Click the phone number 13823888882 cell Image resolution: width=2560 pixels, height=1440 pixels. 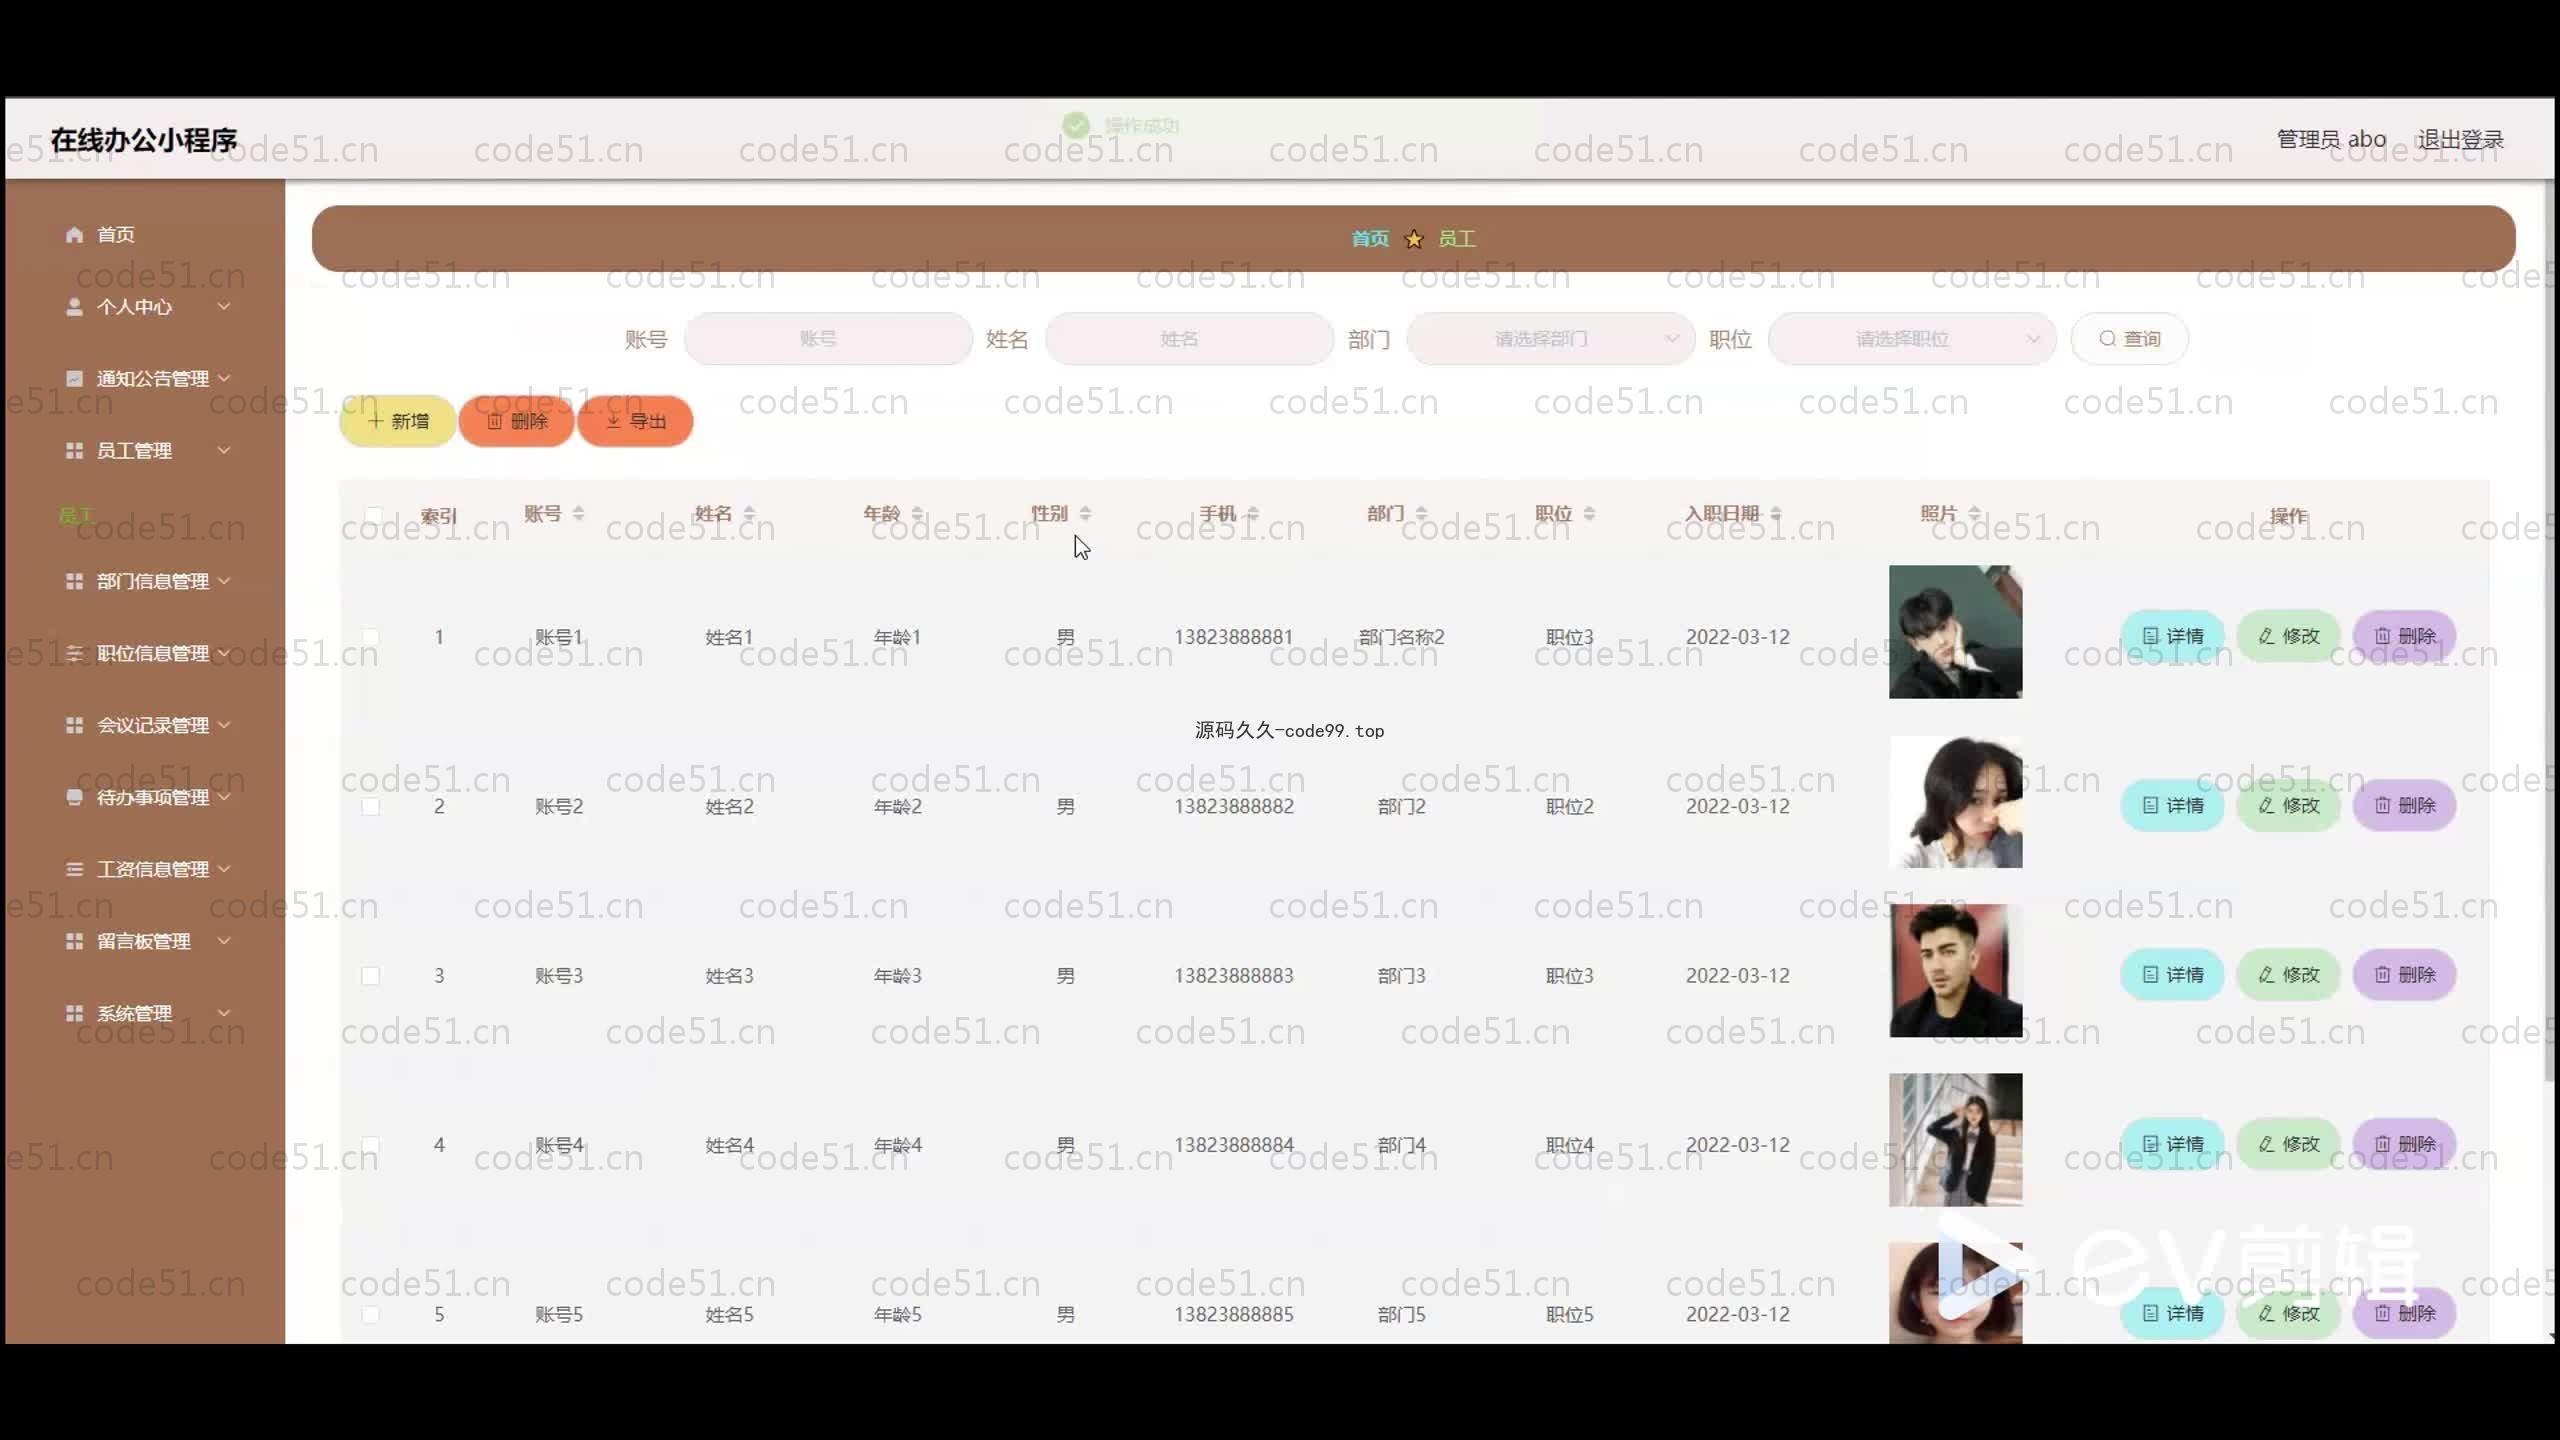(x=1233, y=806)
